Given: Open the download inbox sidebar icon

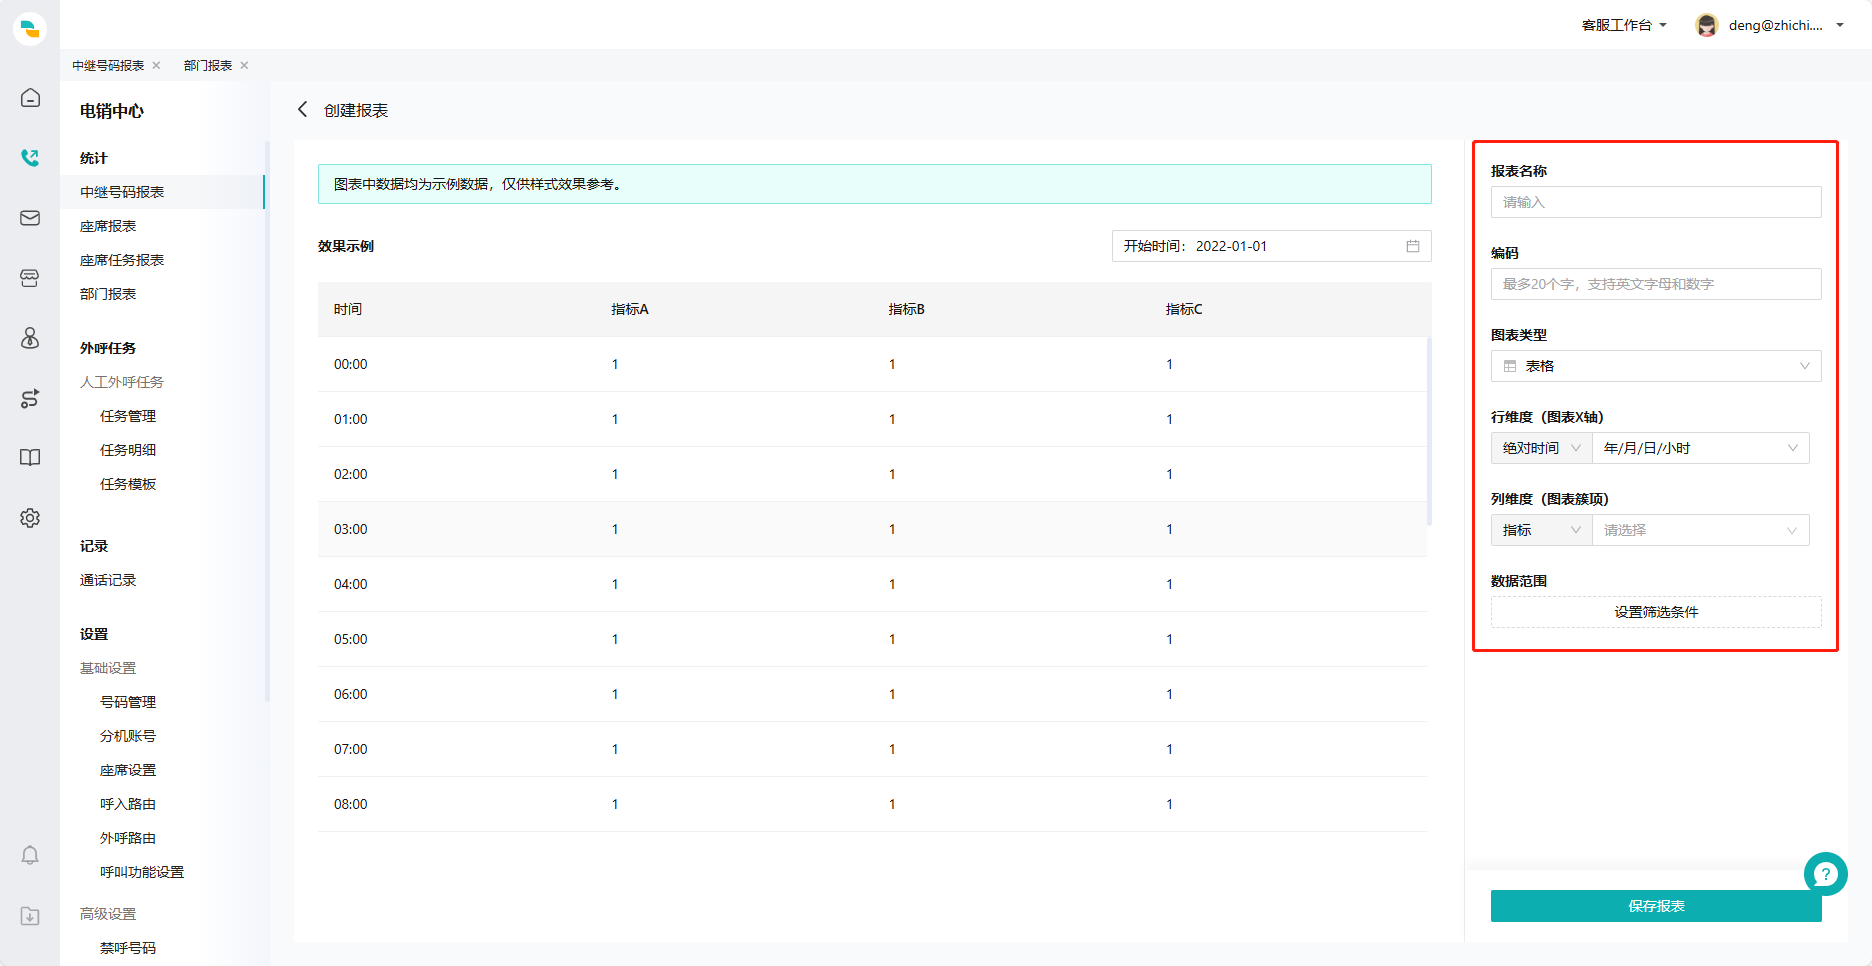Looking at the screenshot, I should click(30, 916).
